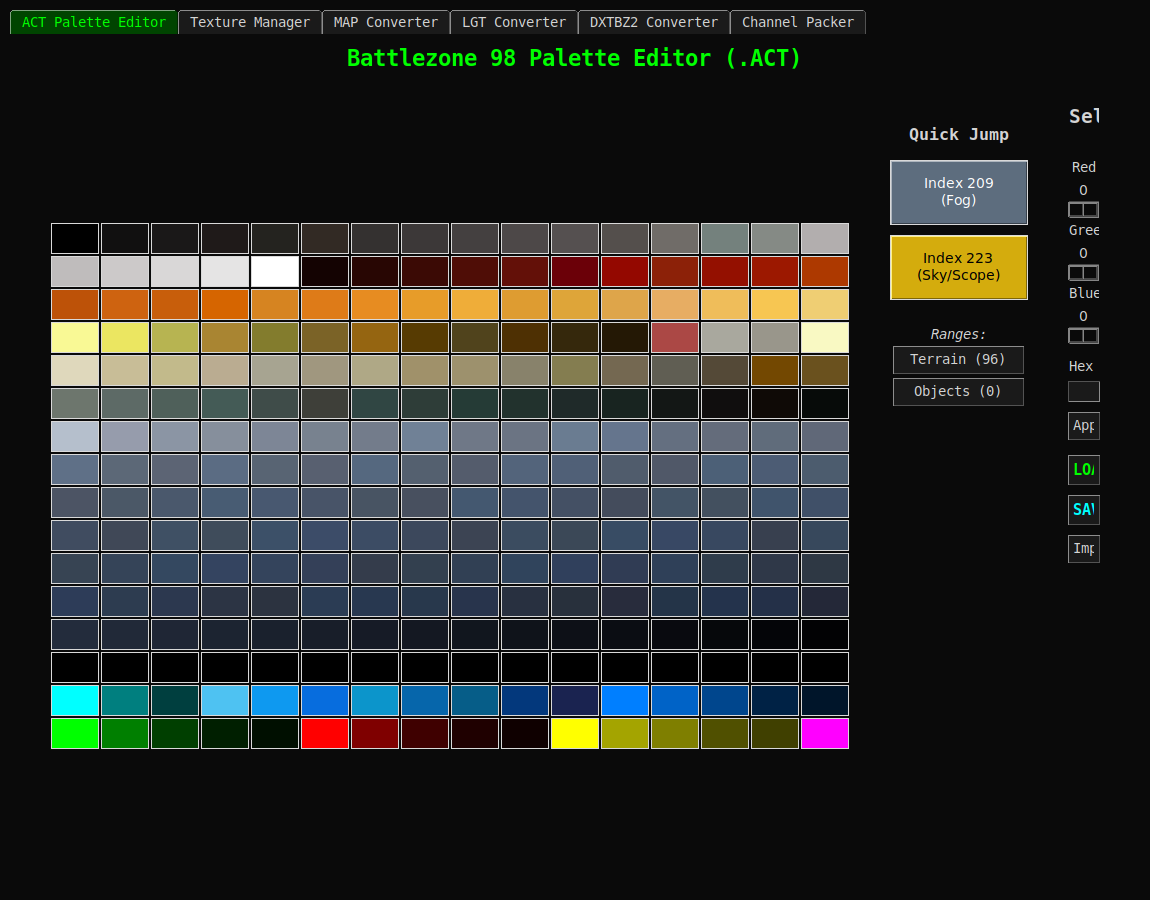The image size is (1150, 900).
Task: Jump to Index 209 (Fog)
Action: (x=959, y=192)
